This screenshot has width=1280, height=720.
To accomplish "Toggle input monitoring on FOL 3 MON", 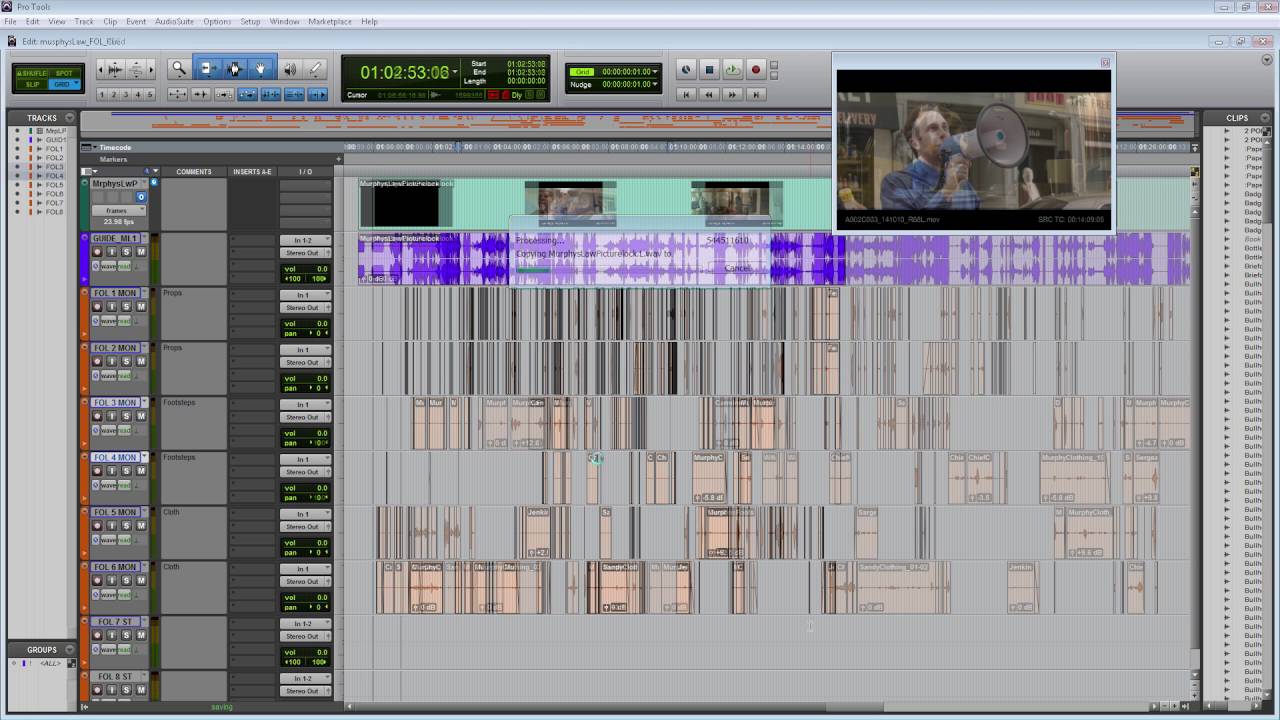I will 112,416.
